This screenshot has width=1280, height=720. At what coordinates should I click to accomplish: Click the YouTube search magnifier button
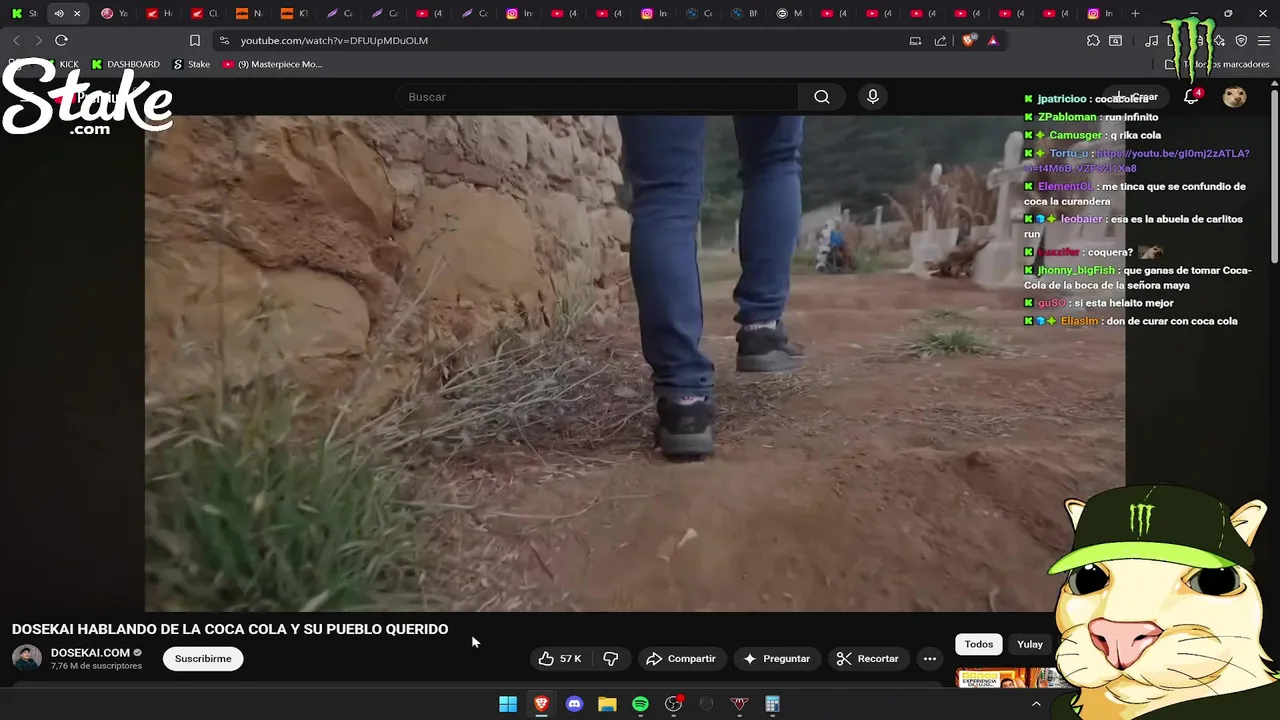(821, 97)
